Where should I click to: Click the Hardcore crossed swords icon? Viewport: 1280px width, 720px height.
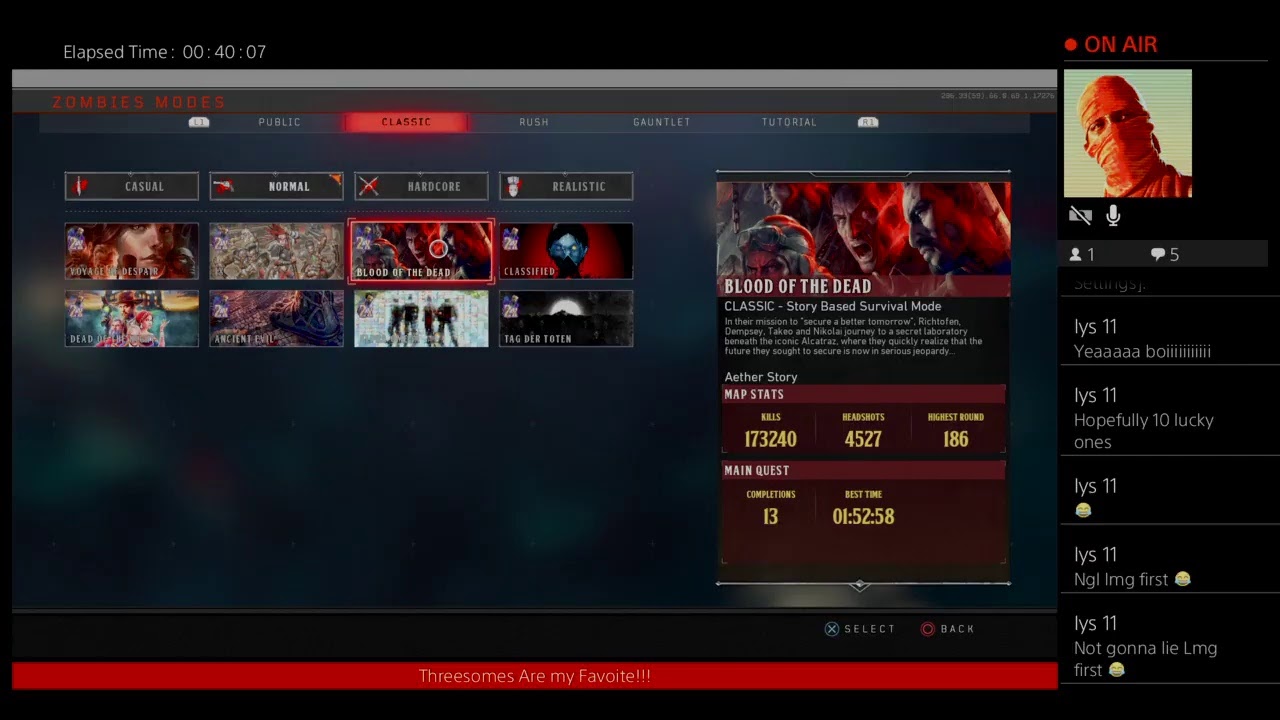tap(369, 186)
